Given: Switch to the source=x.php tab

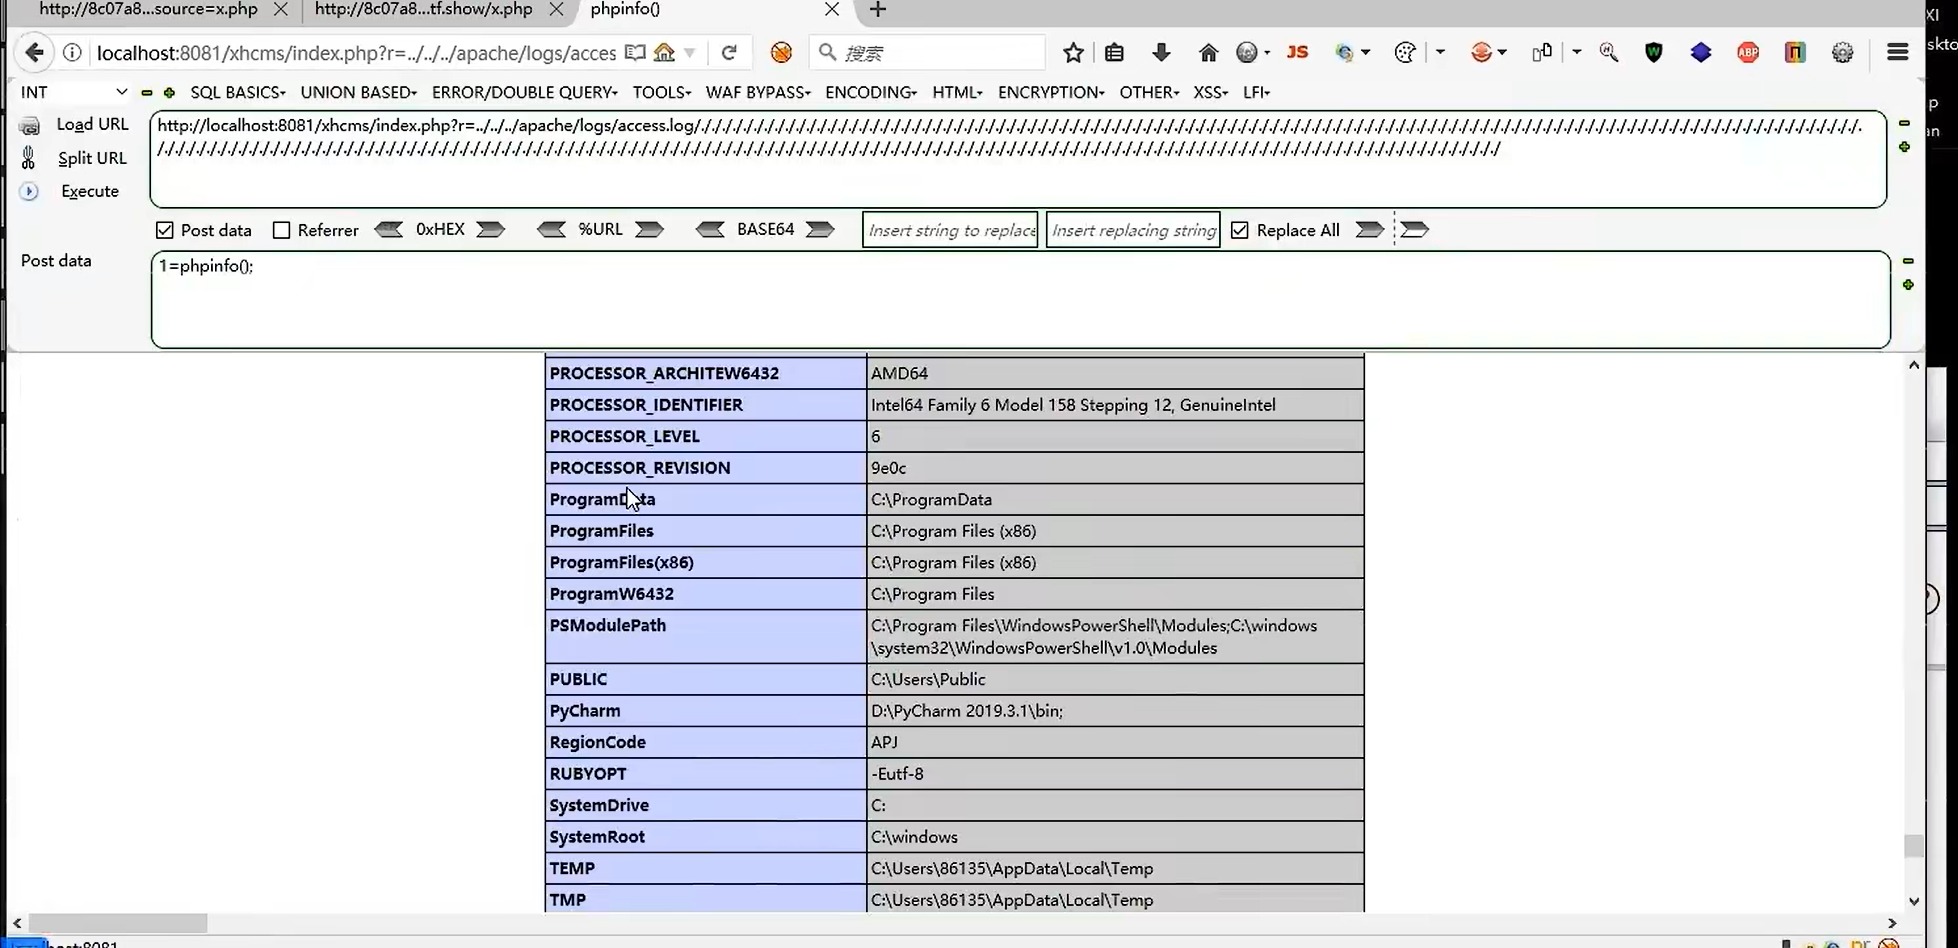Looking at the screenshot, I should click(x=148, y=9).
